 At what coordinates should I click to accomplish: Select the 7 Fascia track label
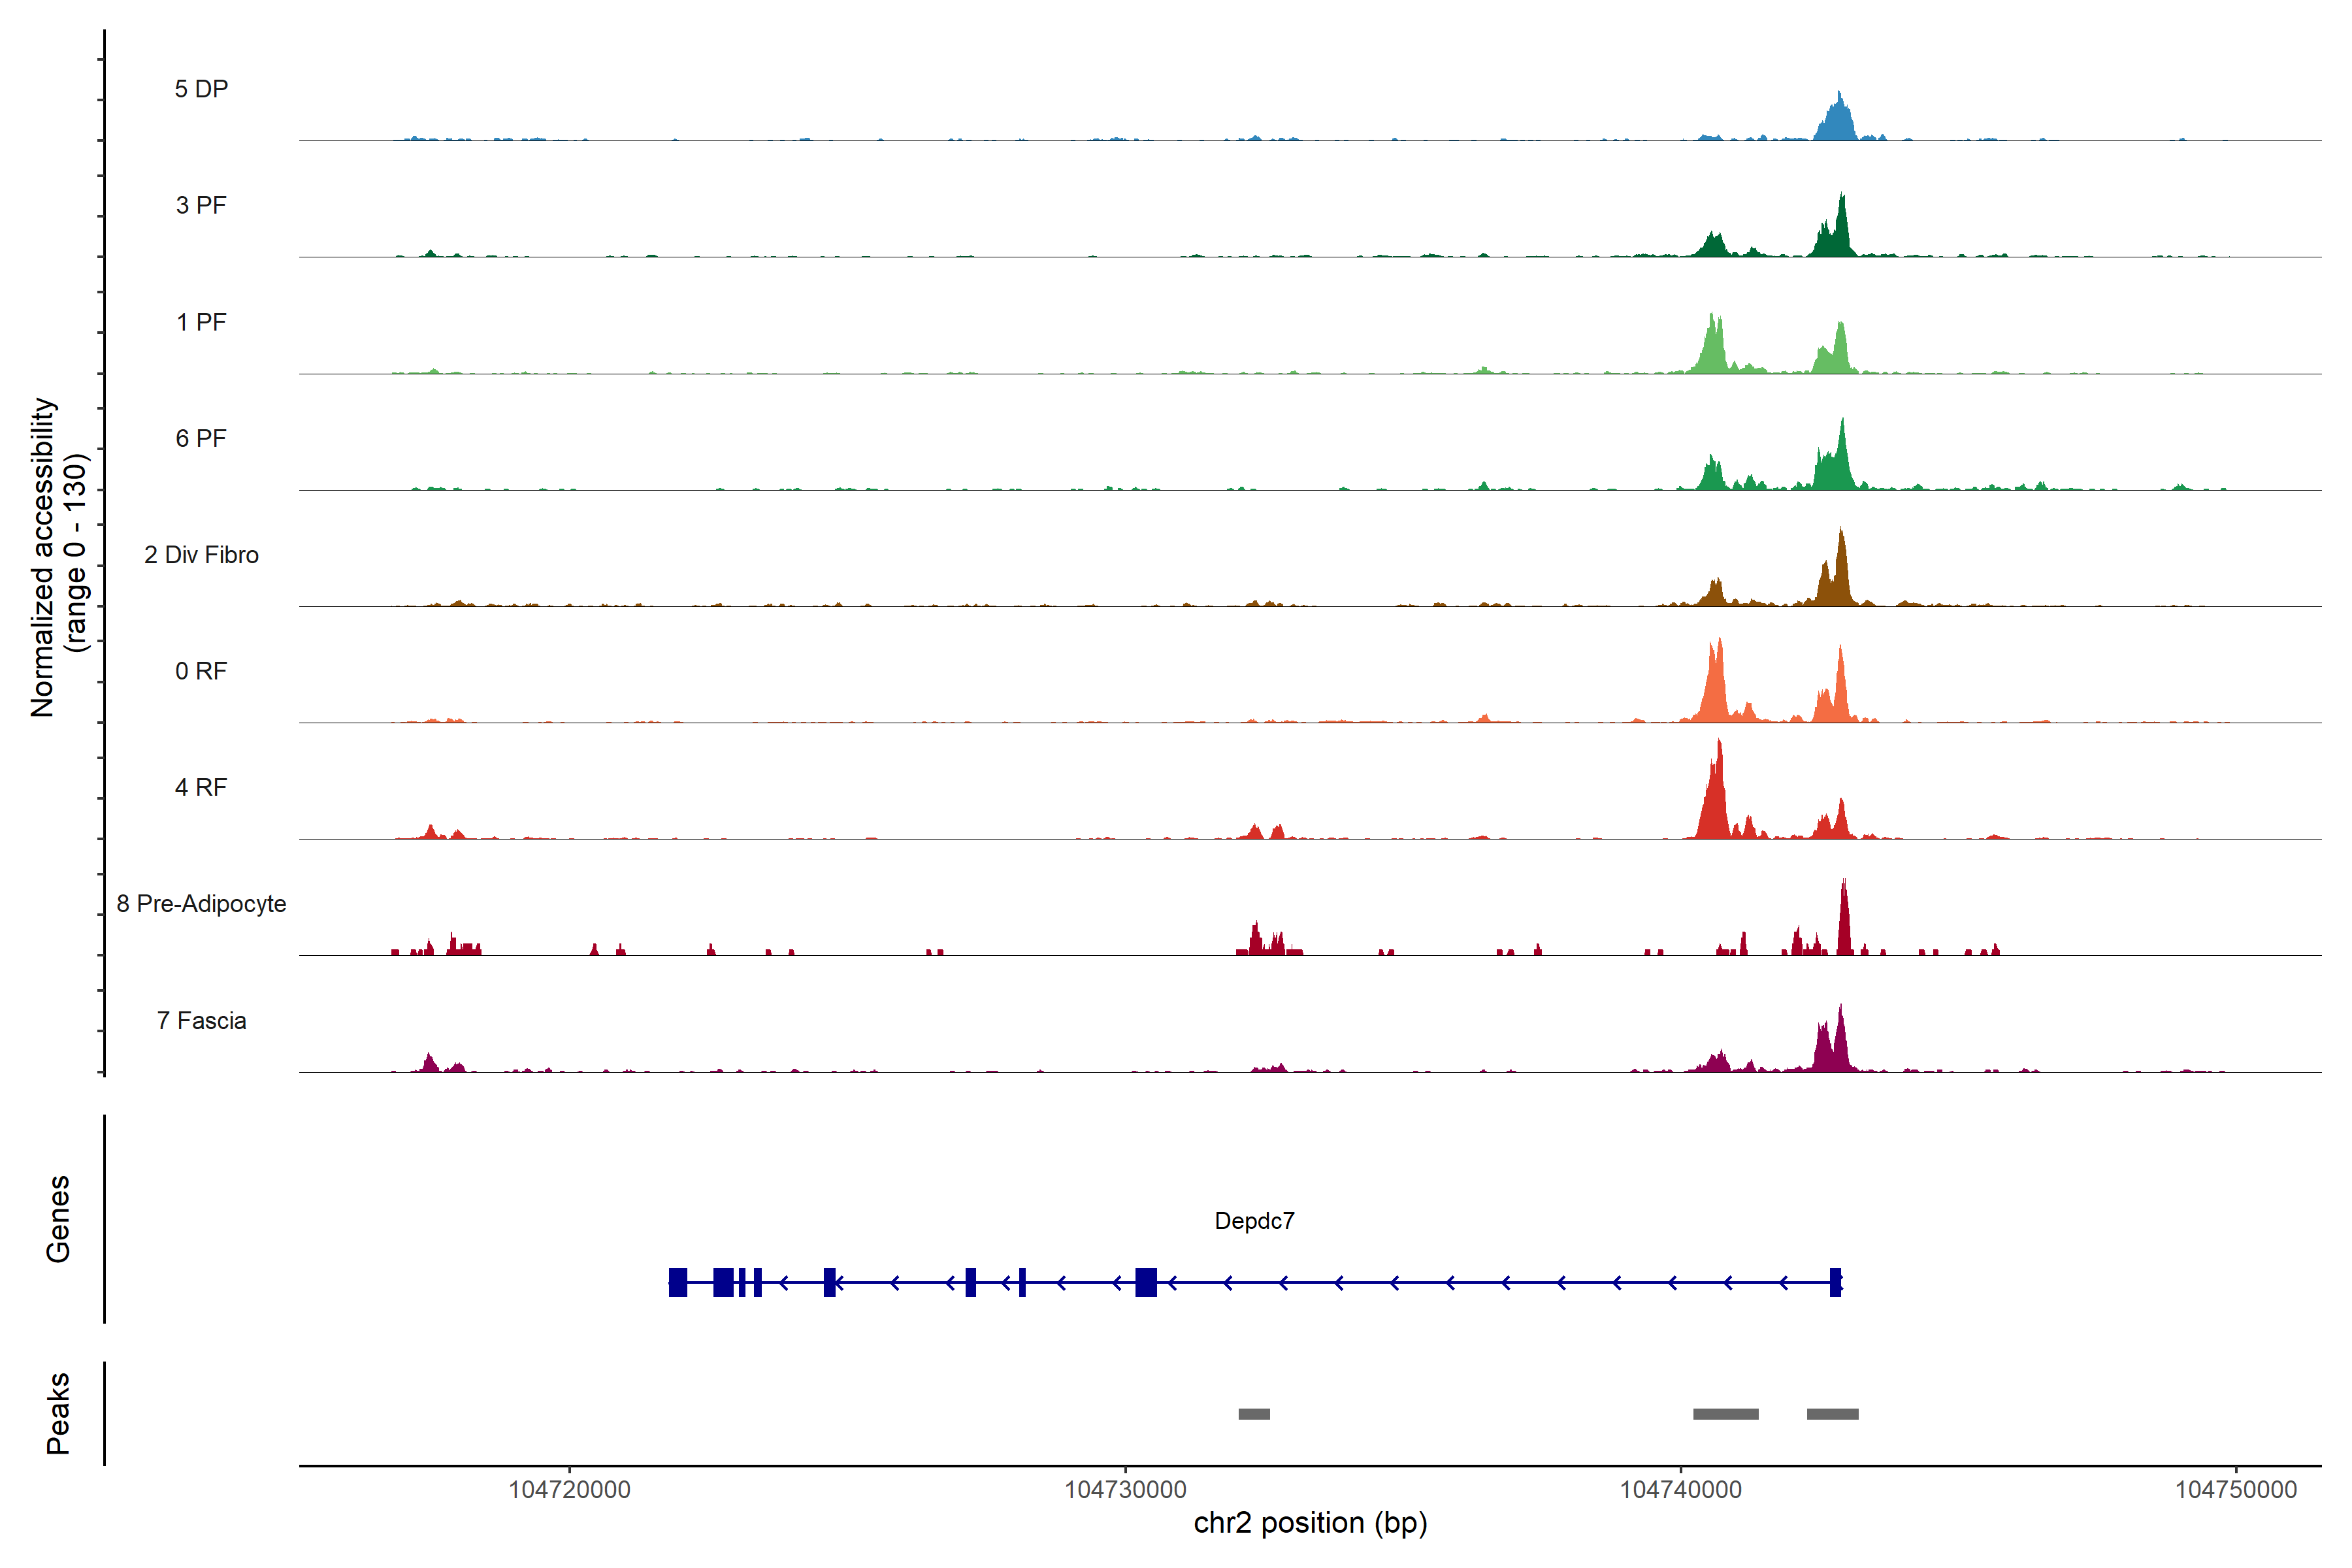[201, 1020]
